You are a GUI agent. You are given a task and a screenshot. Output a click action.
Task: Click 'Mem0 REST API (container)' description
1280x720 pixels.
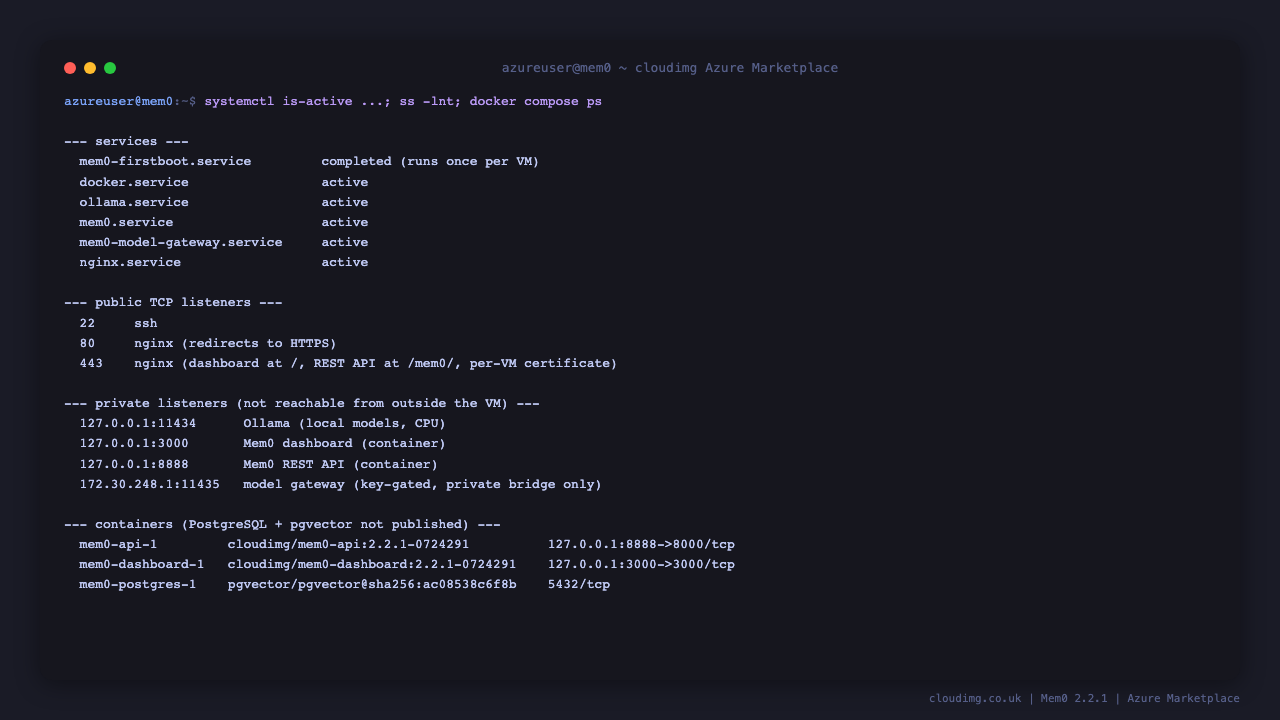(x=341, y=464)
